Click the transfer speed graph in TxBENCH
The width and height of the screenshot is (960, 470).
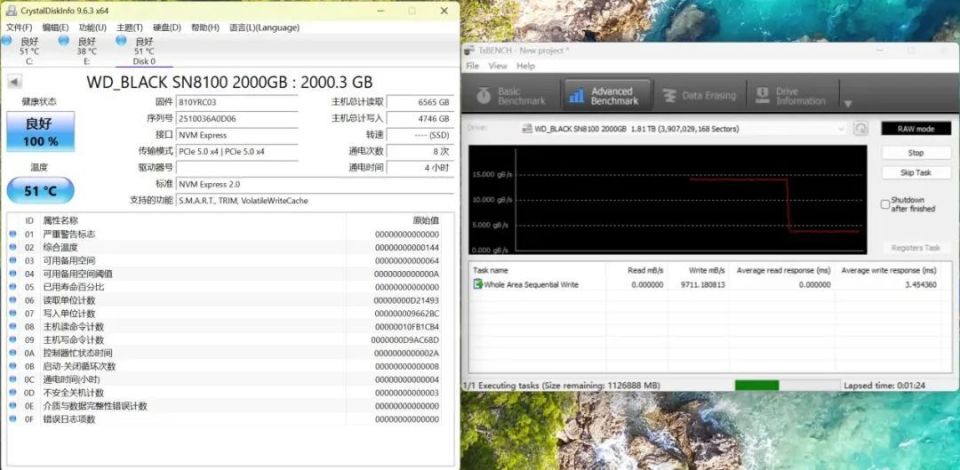click(x=667, y=200)
